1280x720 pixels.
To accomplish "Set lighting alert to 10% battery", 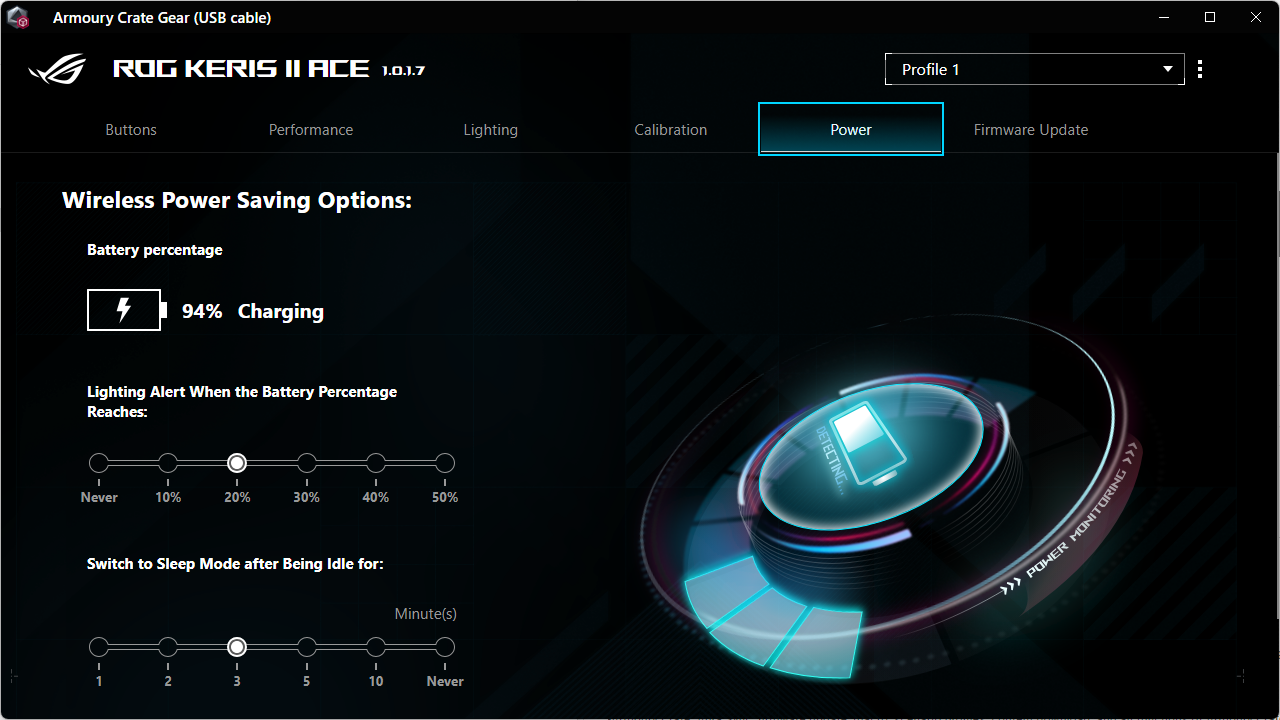I will click(168, 463).
